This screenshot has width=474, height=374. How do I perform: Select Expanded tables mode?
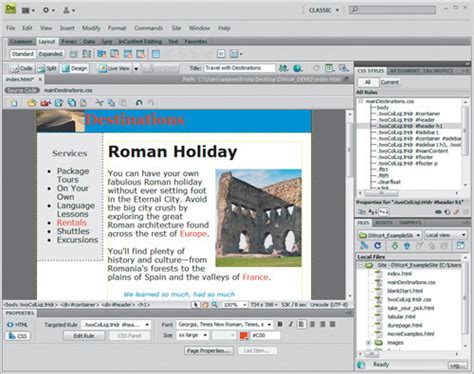point(50,54)
